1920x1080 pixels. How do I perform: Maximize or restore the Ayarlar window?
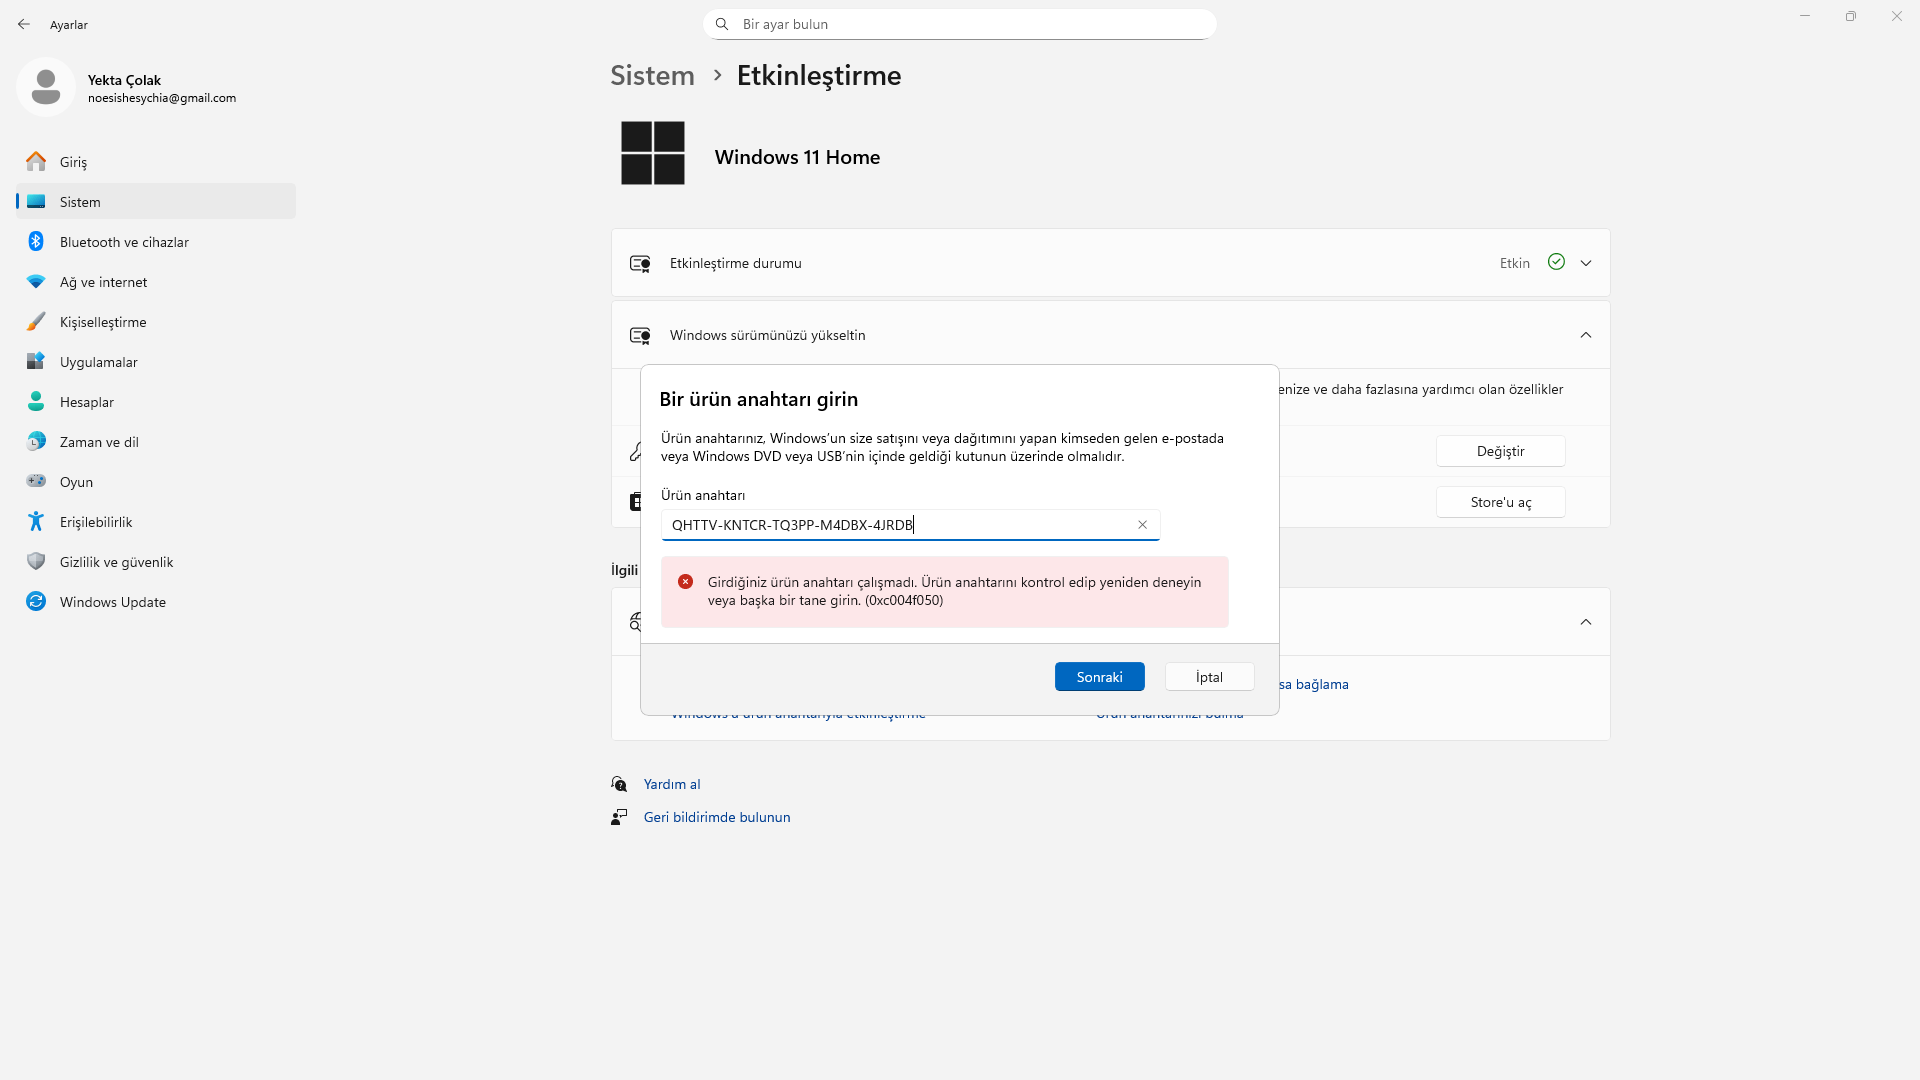pos(1851,16)
